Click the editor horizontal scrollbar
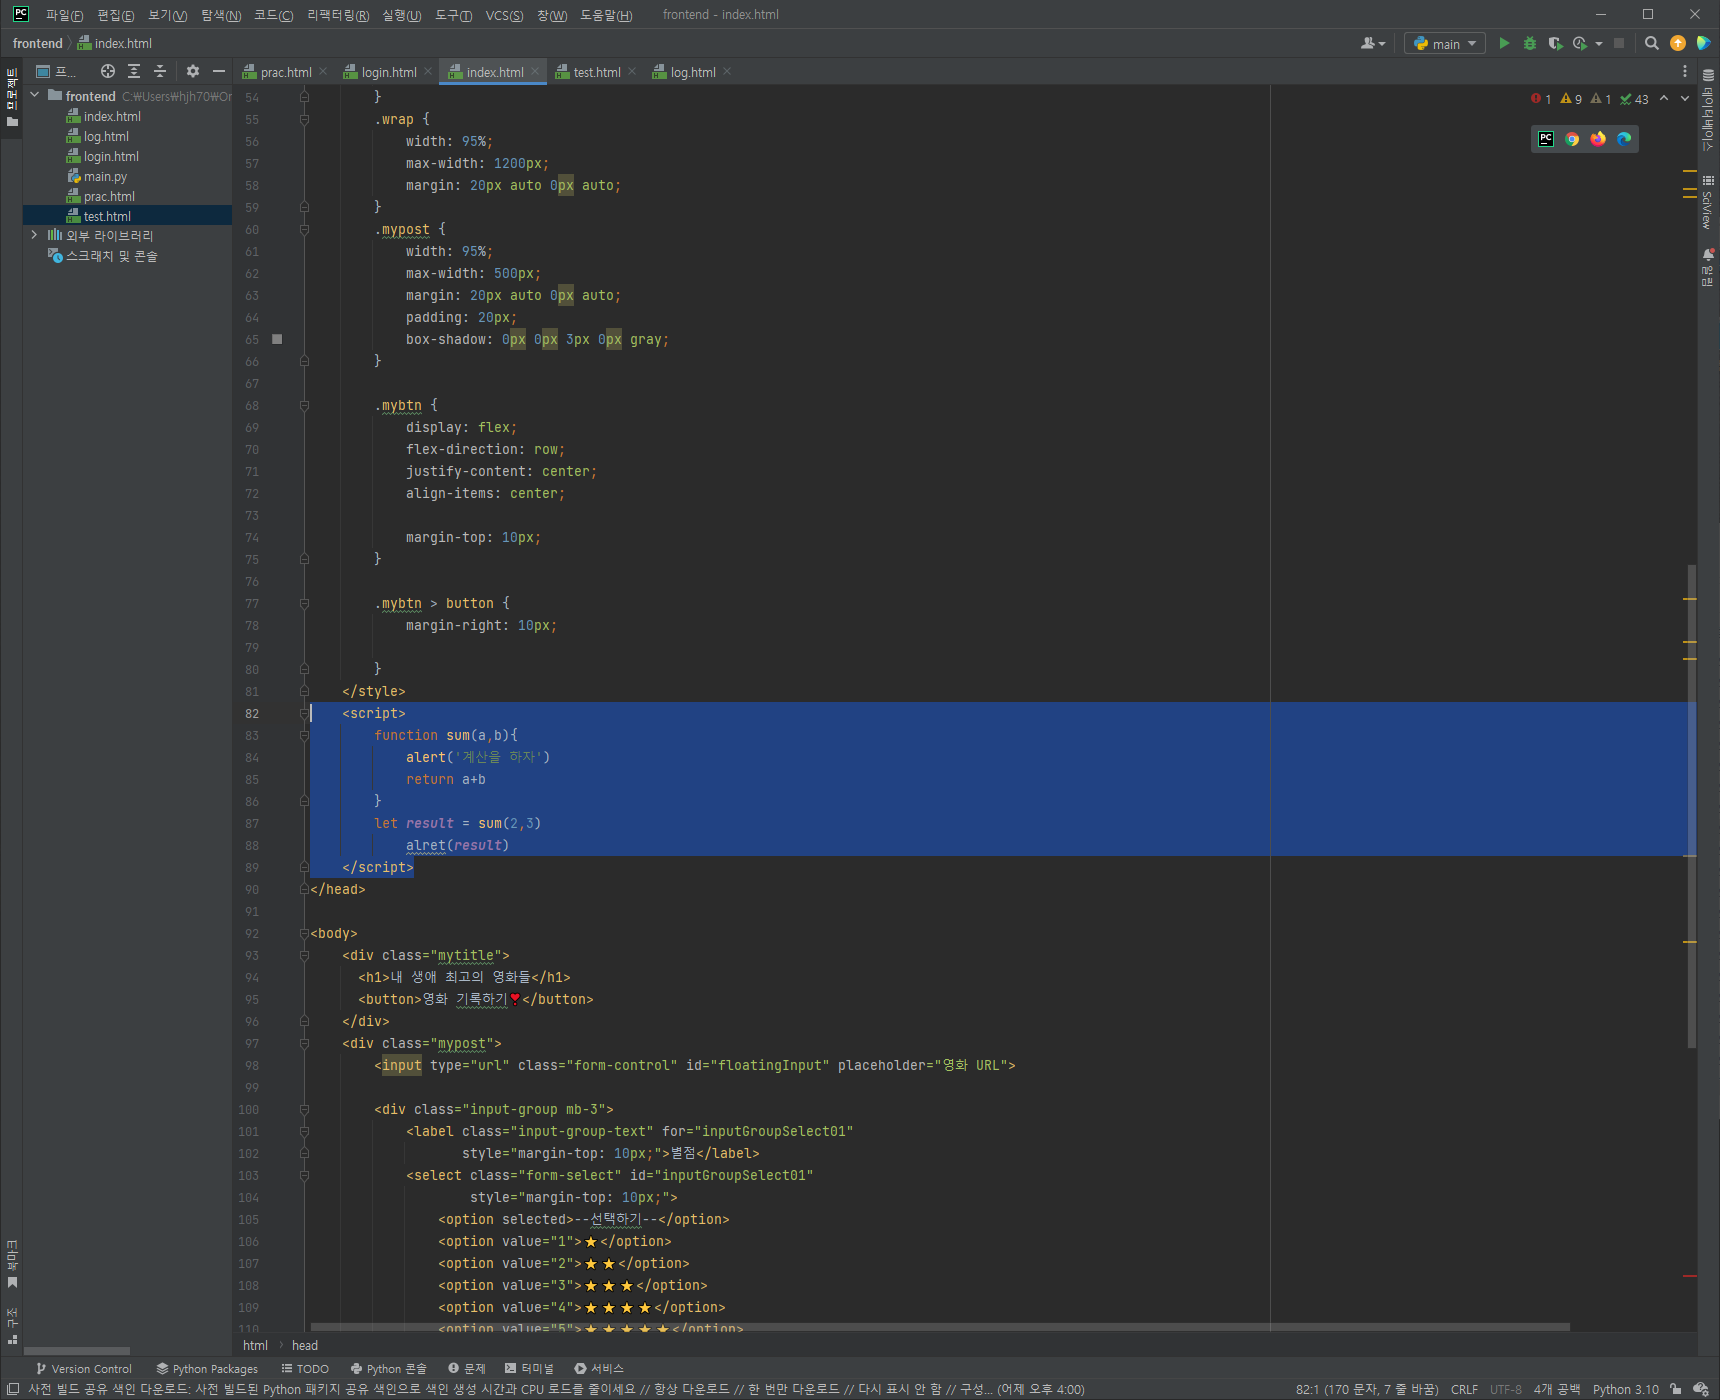Screen dimensions: 1720x1400 point(940,1327)
